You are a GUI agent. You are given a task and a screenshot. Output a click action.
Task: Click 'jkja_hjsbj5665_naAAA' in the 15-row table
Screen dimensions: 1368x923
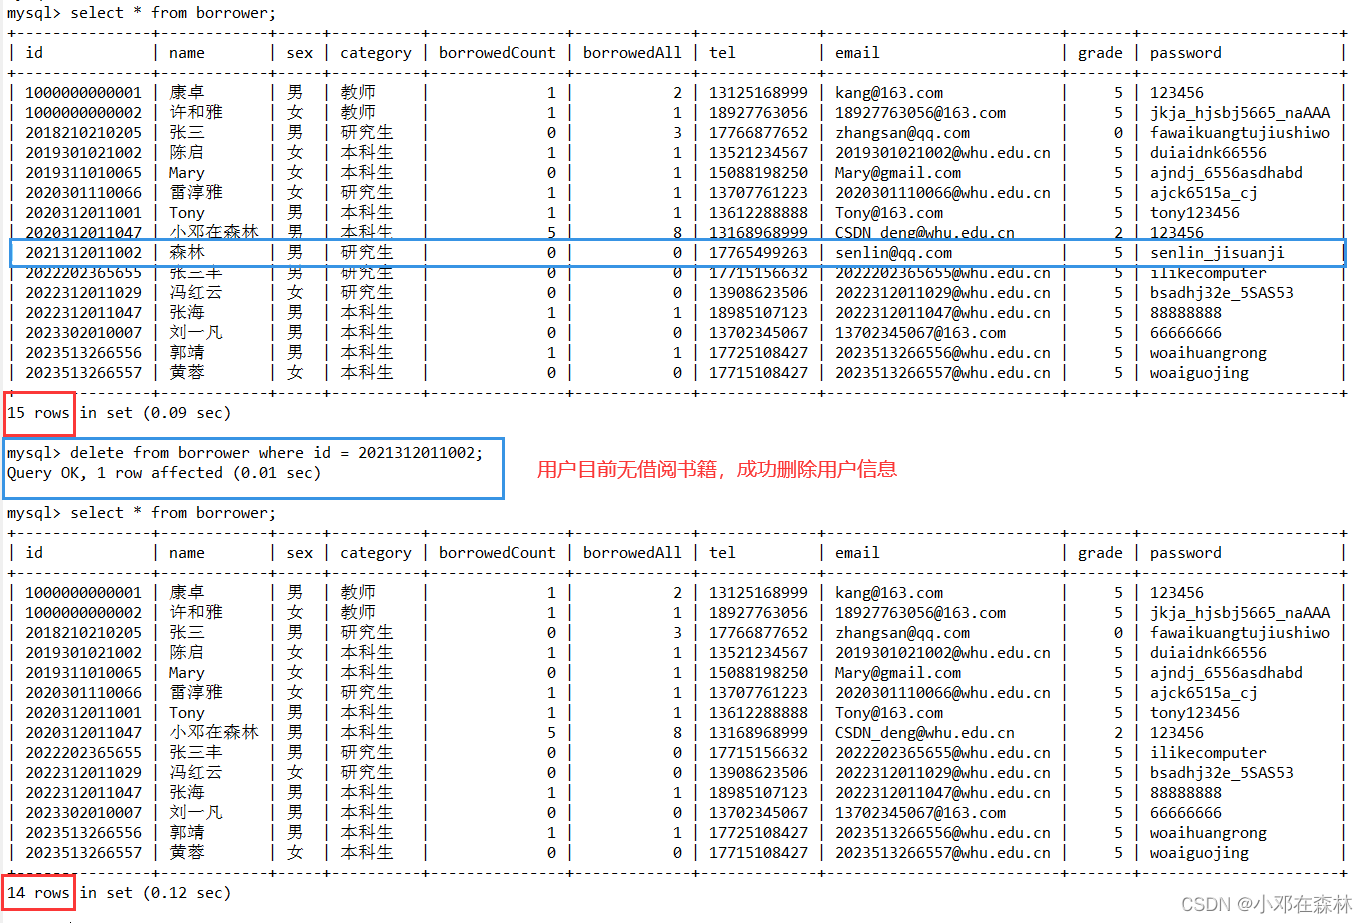(1240, 113)
